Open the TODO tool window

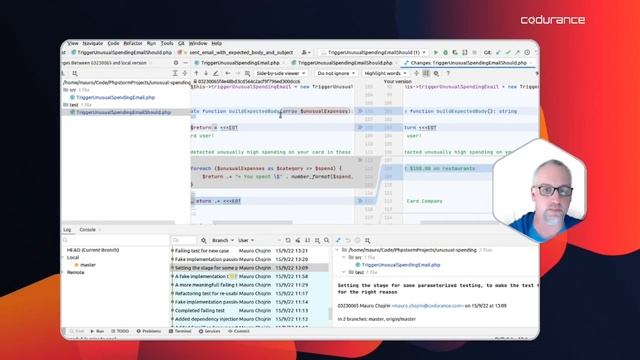tap(120, 331)
